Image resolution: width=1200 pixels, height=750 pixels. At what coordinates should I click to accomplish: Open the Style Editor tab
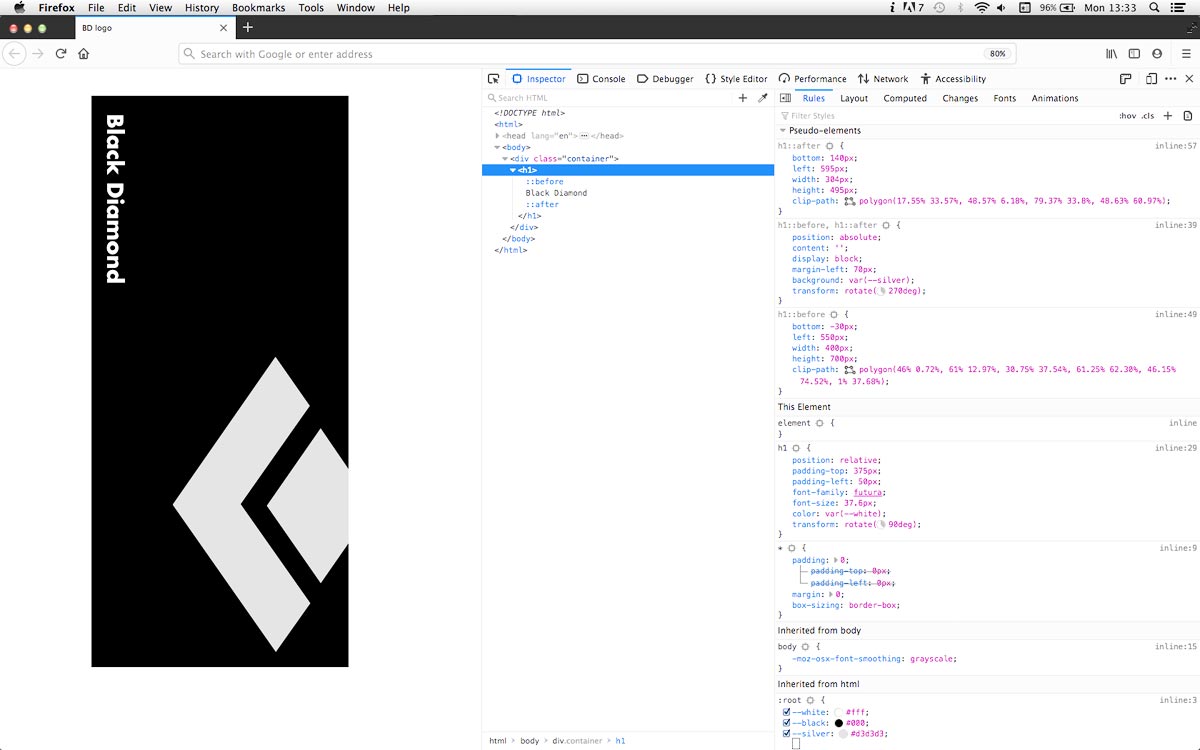pos(736,79)
